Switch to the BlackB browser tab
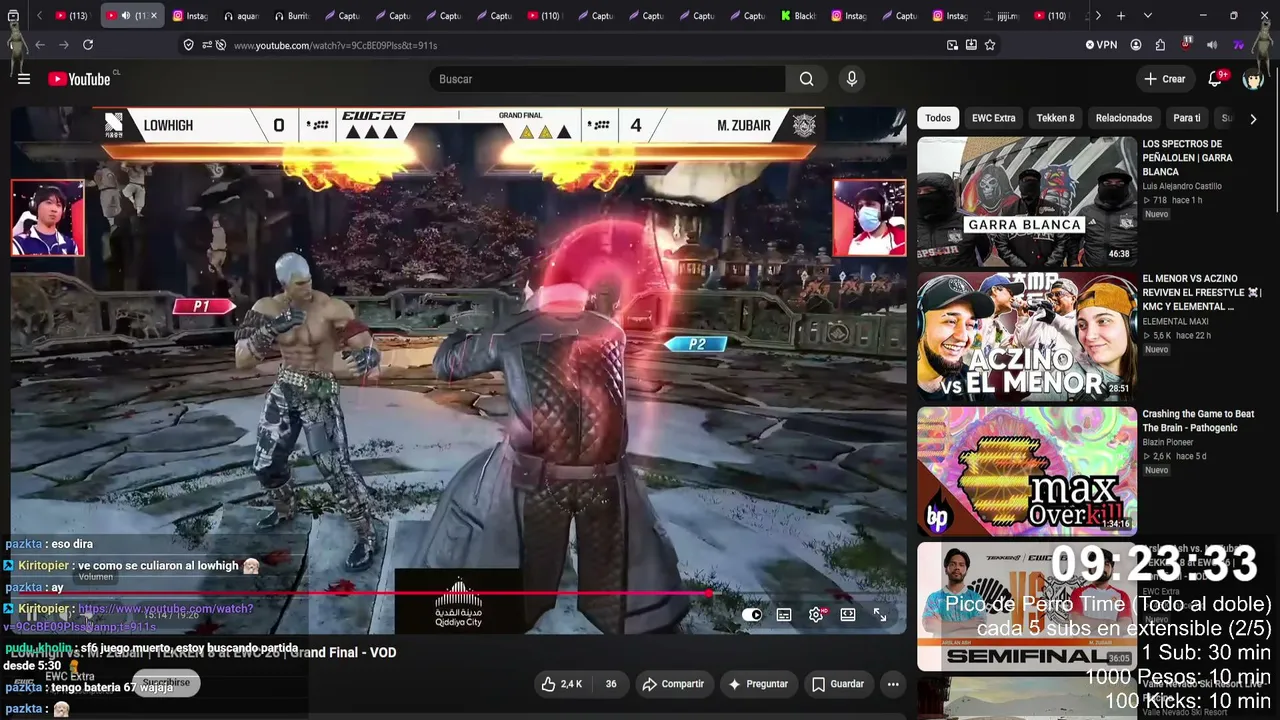The image size is (1280, 720). 798,16
